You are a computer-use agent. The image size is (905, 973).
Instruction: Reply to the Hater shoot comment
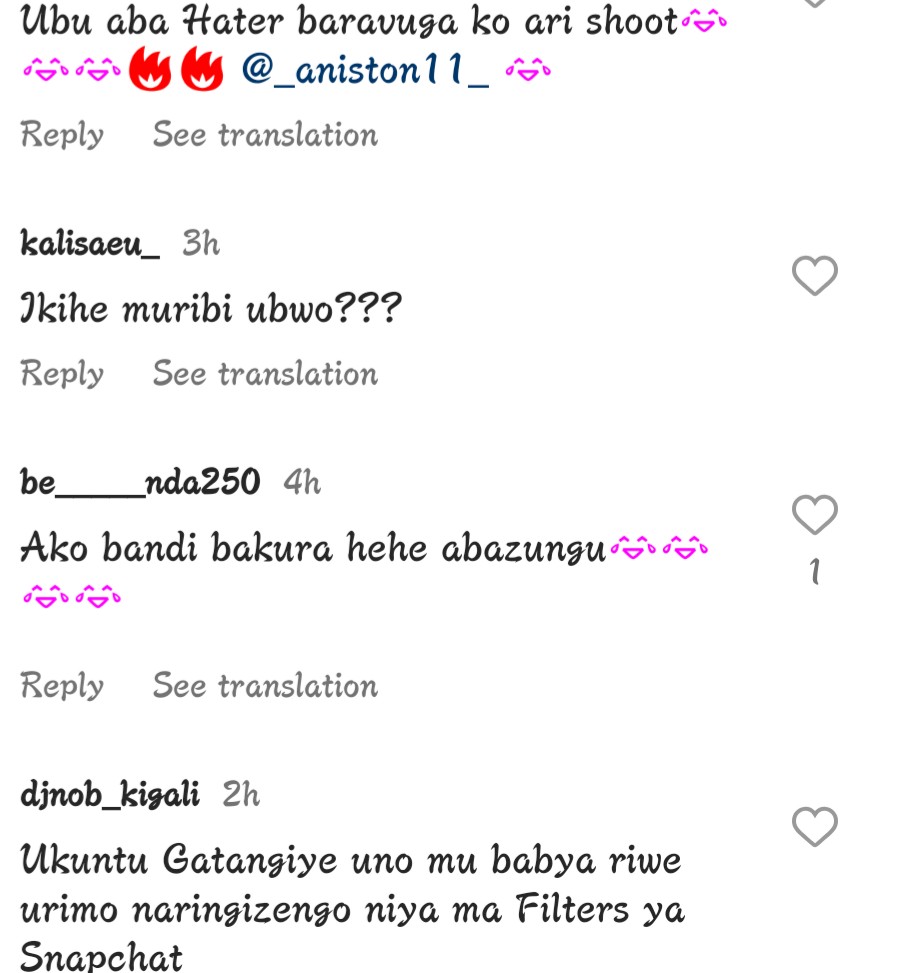pyautogui.click(x=62, y=134)
